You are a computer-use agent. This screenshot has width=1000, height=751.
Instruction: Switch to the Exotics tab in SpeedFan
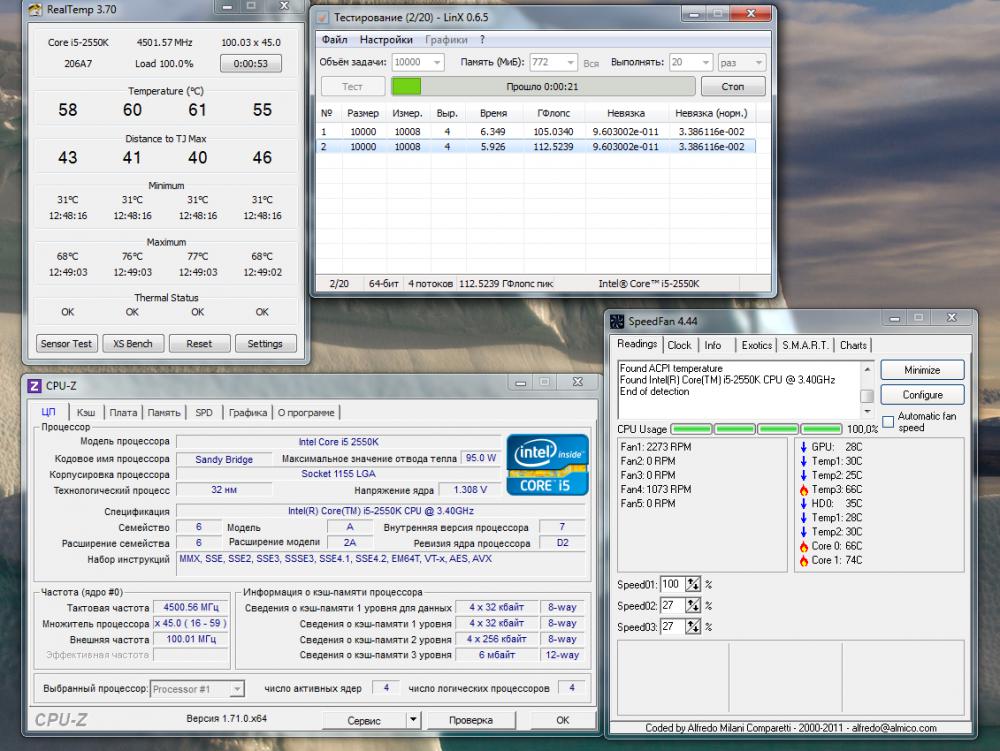point(756,345)
